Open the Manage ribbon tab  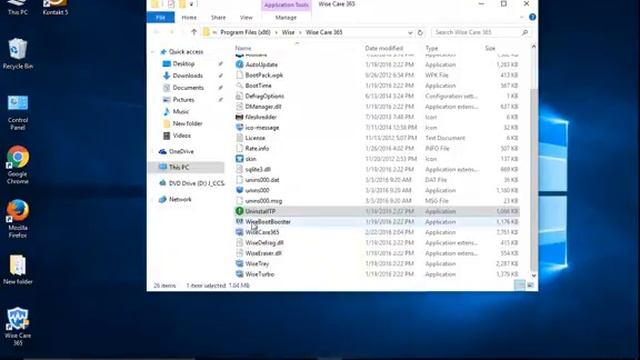(x=286, y=18)
